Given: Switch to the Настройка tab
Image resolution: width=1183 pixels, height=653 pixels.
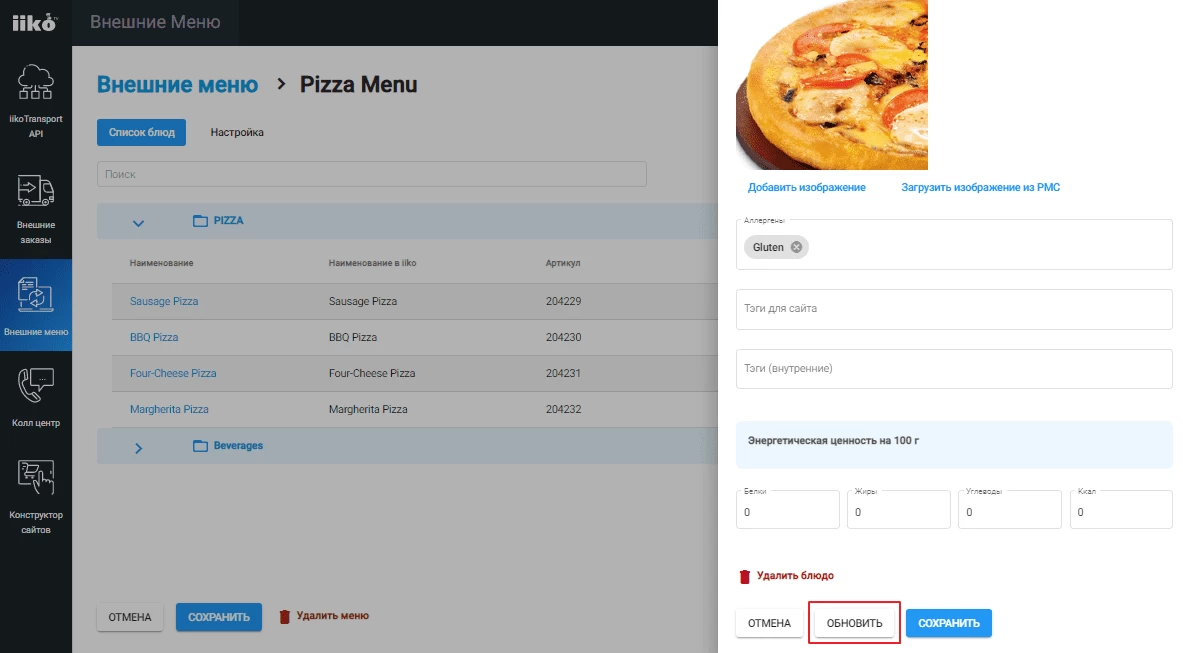Looking at the screenshot, I should pos(237,132).
